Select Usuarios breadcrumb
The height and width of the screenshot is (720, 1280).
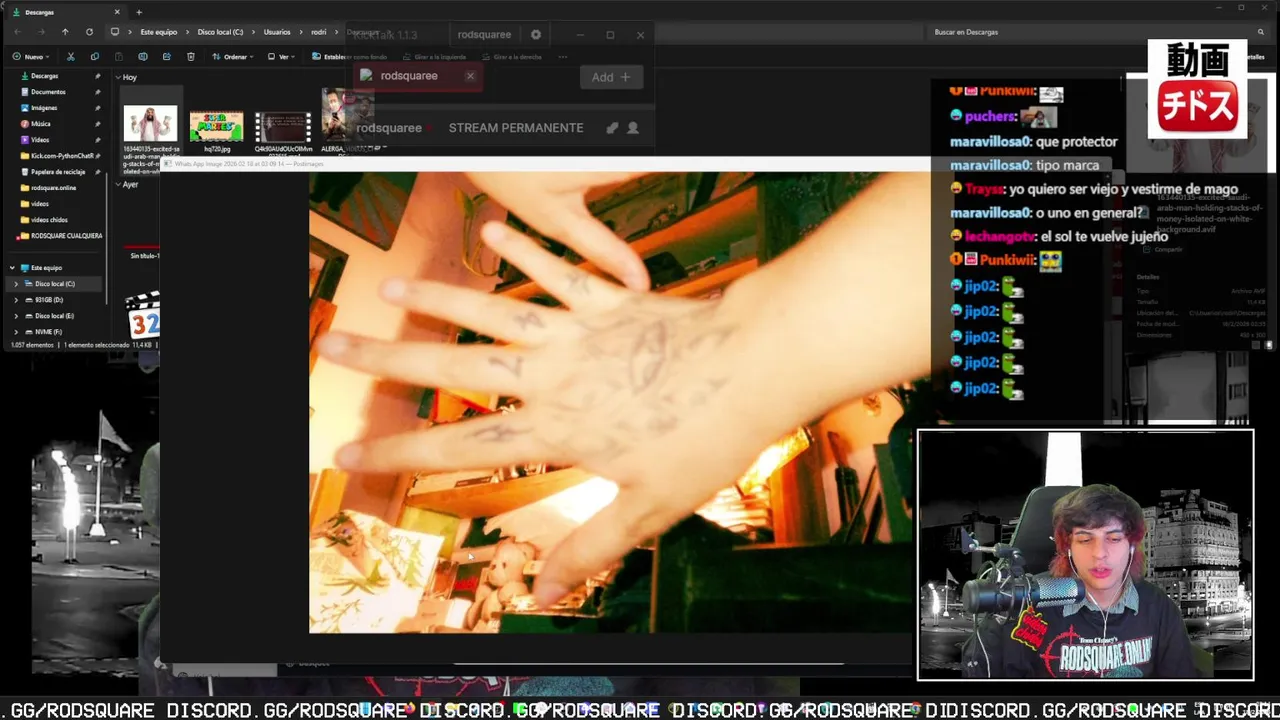point(277,32)
